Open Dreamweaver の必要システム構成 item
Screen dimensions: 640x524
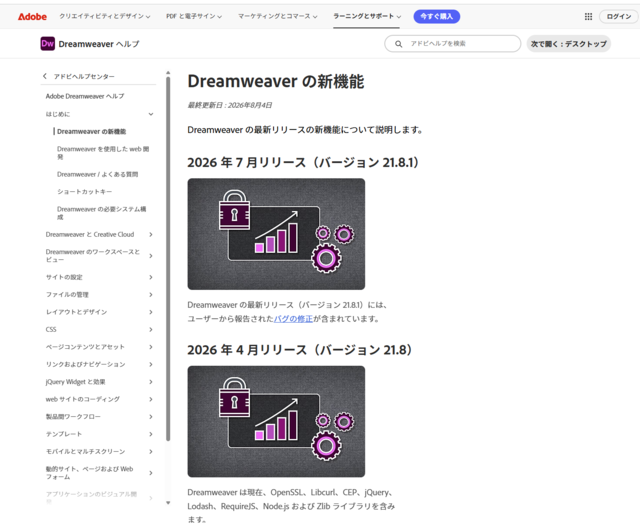click(x=102, y=213)
